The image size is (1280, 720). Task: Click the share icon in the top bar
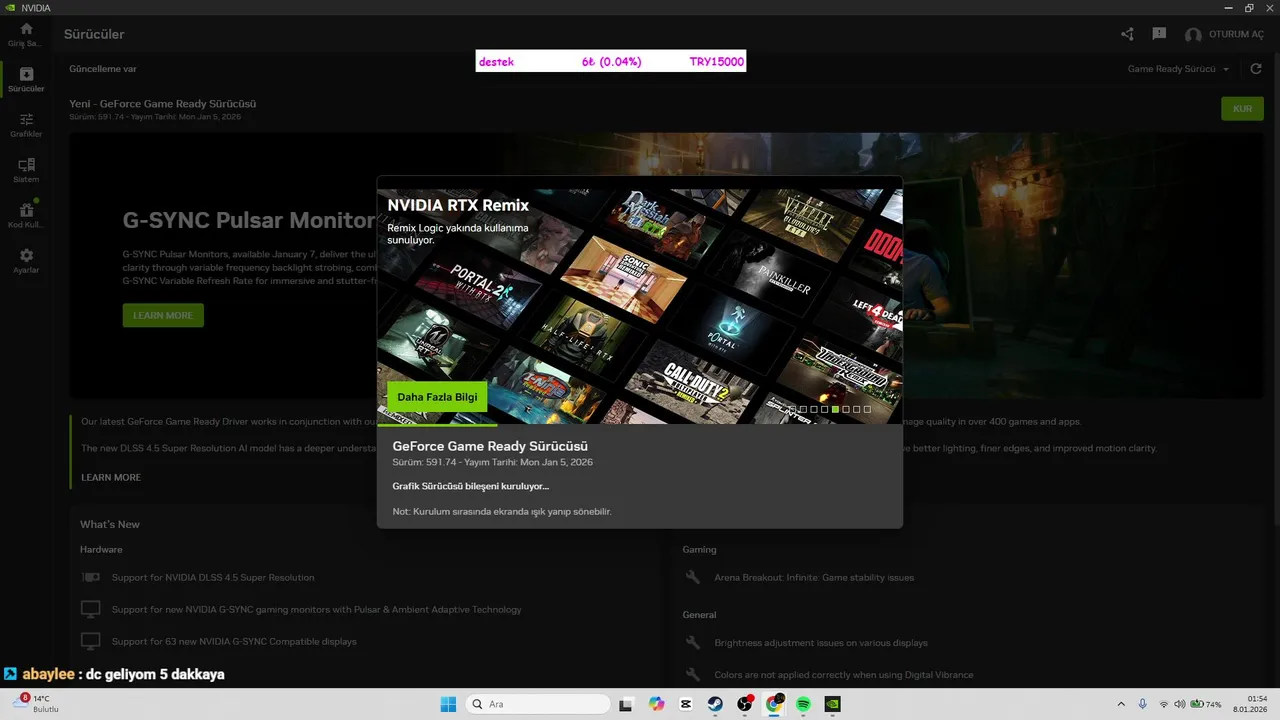pyautogui.click(x=1127, y=34)
